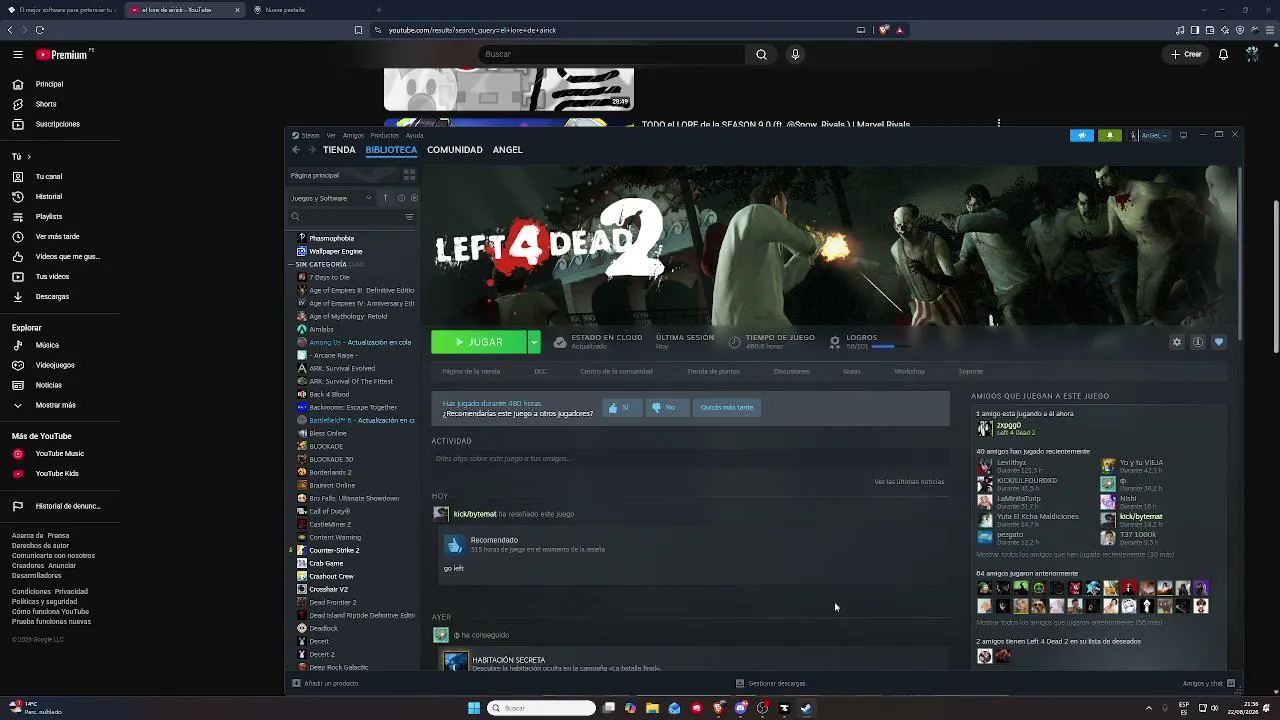Toggle Steam Big Picture mode monitor icon
Screen dimensions: 1280x720
pos(1183,135)
